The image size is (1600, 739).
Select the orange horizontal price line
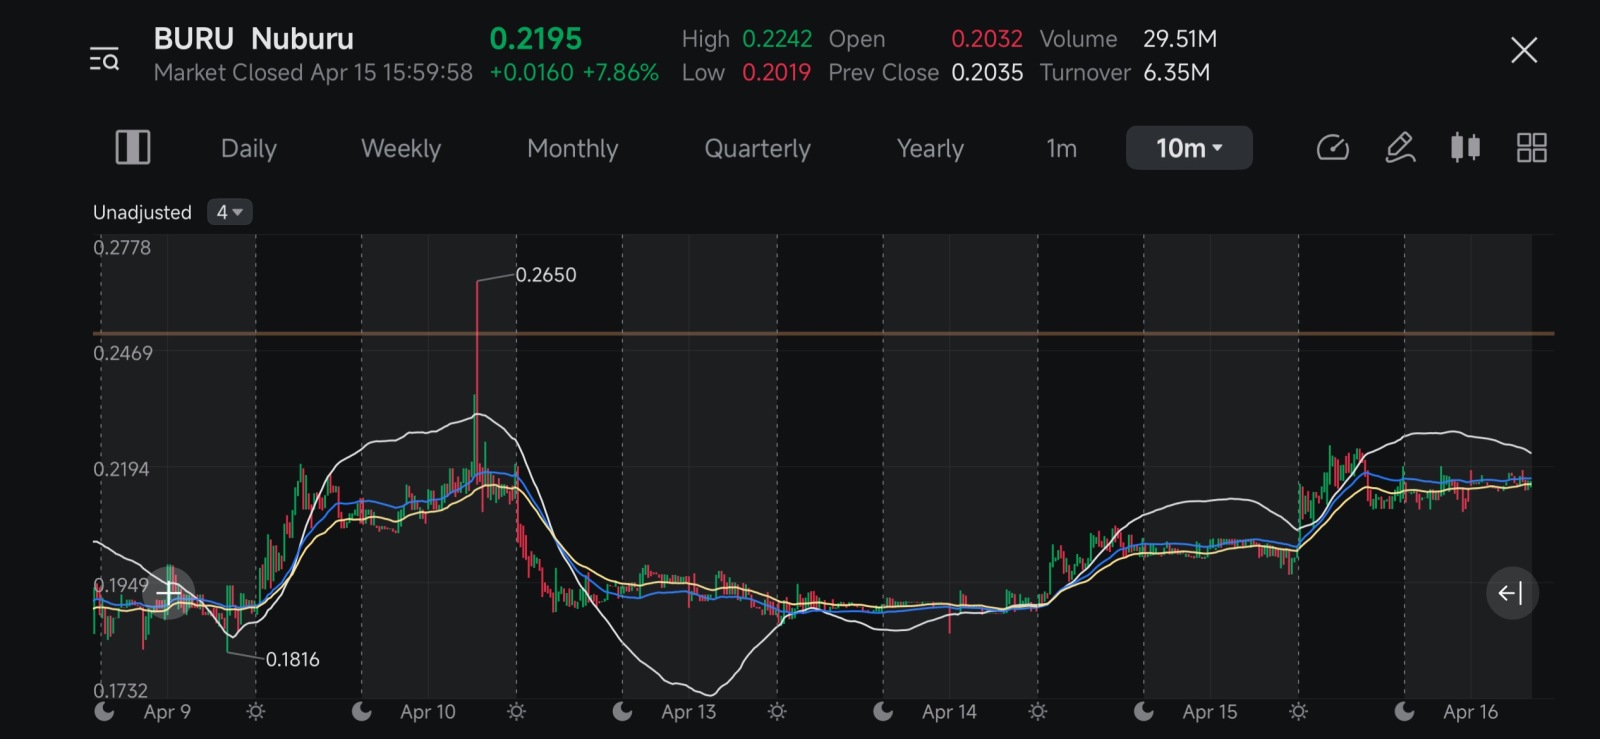823,333
